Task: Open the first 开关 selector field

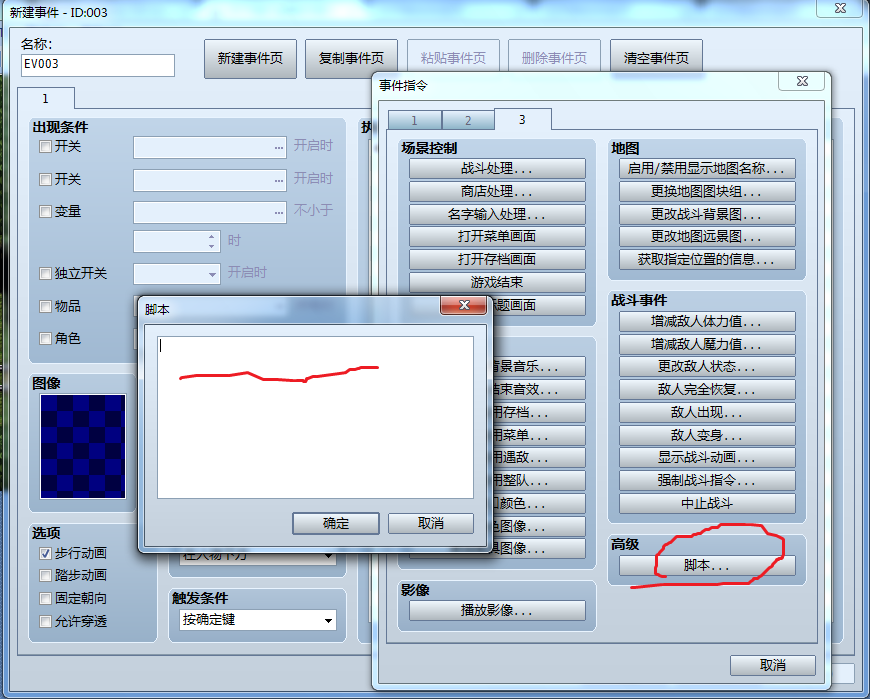Action: click(210, 148)
